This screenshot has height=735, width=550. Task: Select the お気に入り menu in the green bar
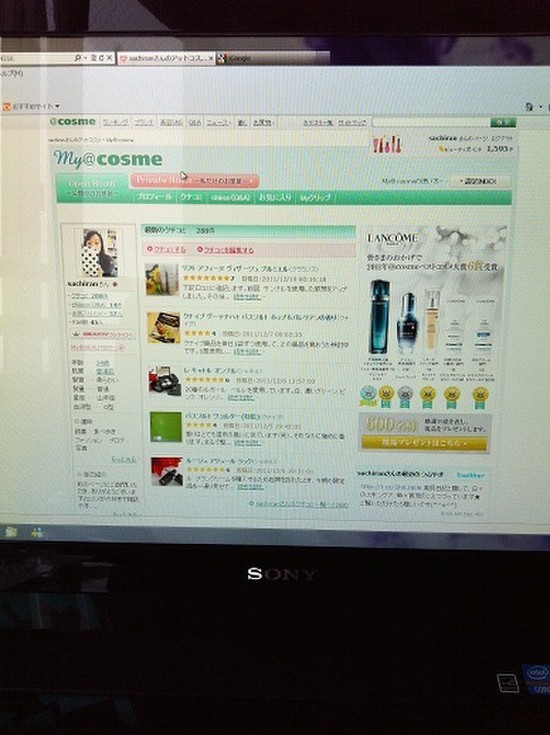pyautogui.click(x=275, y=197)
